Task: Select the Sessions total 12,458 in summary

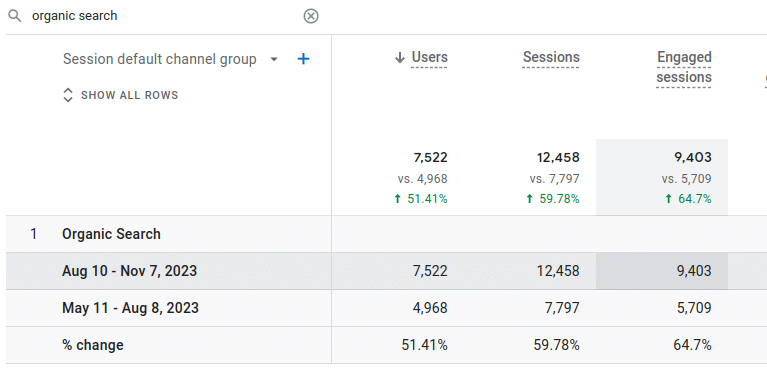Action: point(558,157)
